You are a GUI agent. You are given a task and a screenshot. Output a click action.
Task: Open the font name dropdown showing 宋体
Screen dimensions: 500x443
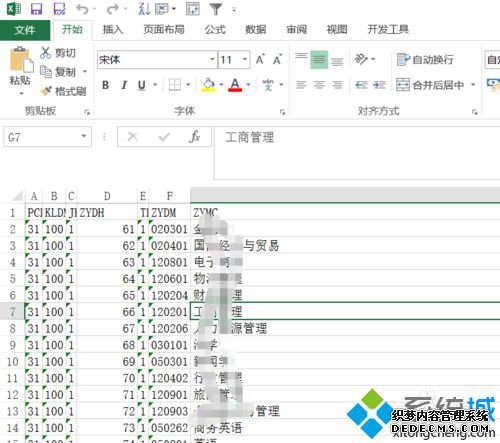click(212, 60)
